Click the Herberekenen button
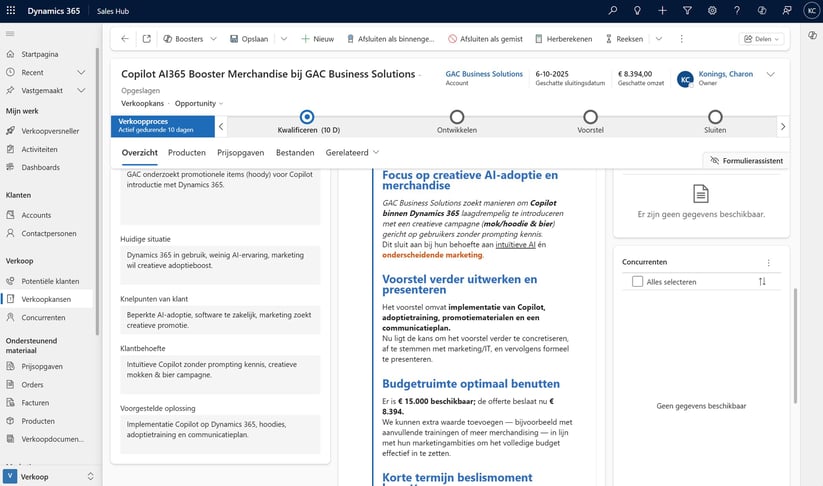Viewport: 823px width, 486px height. 563,39
